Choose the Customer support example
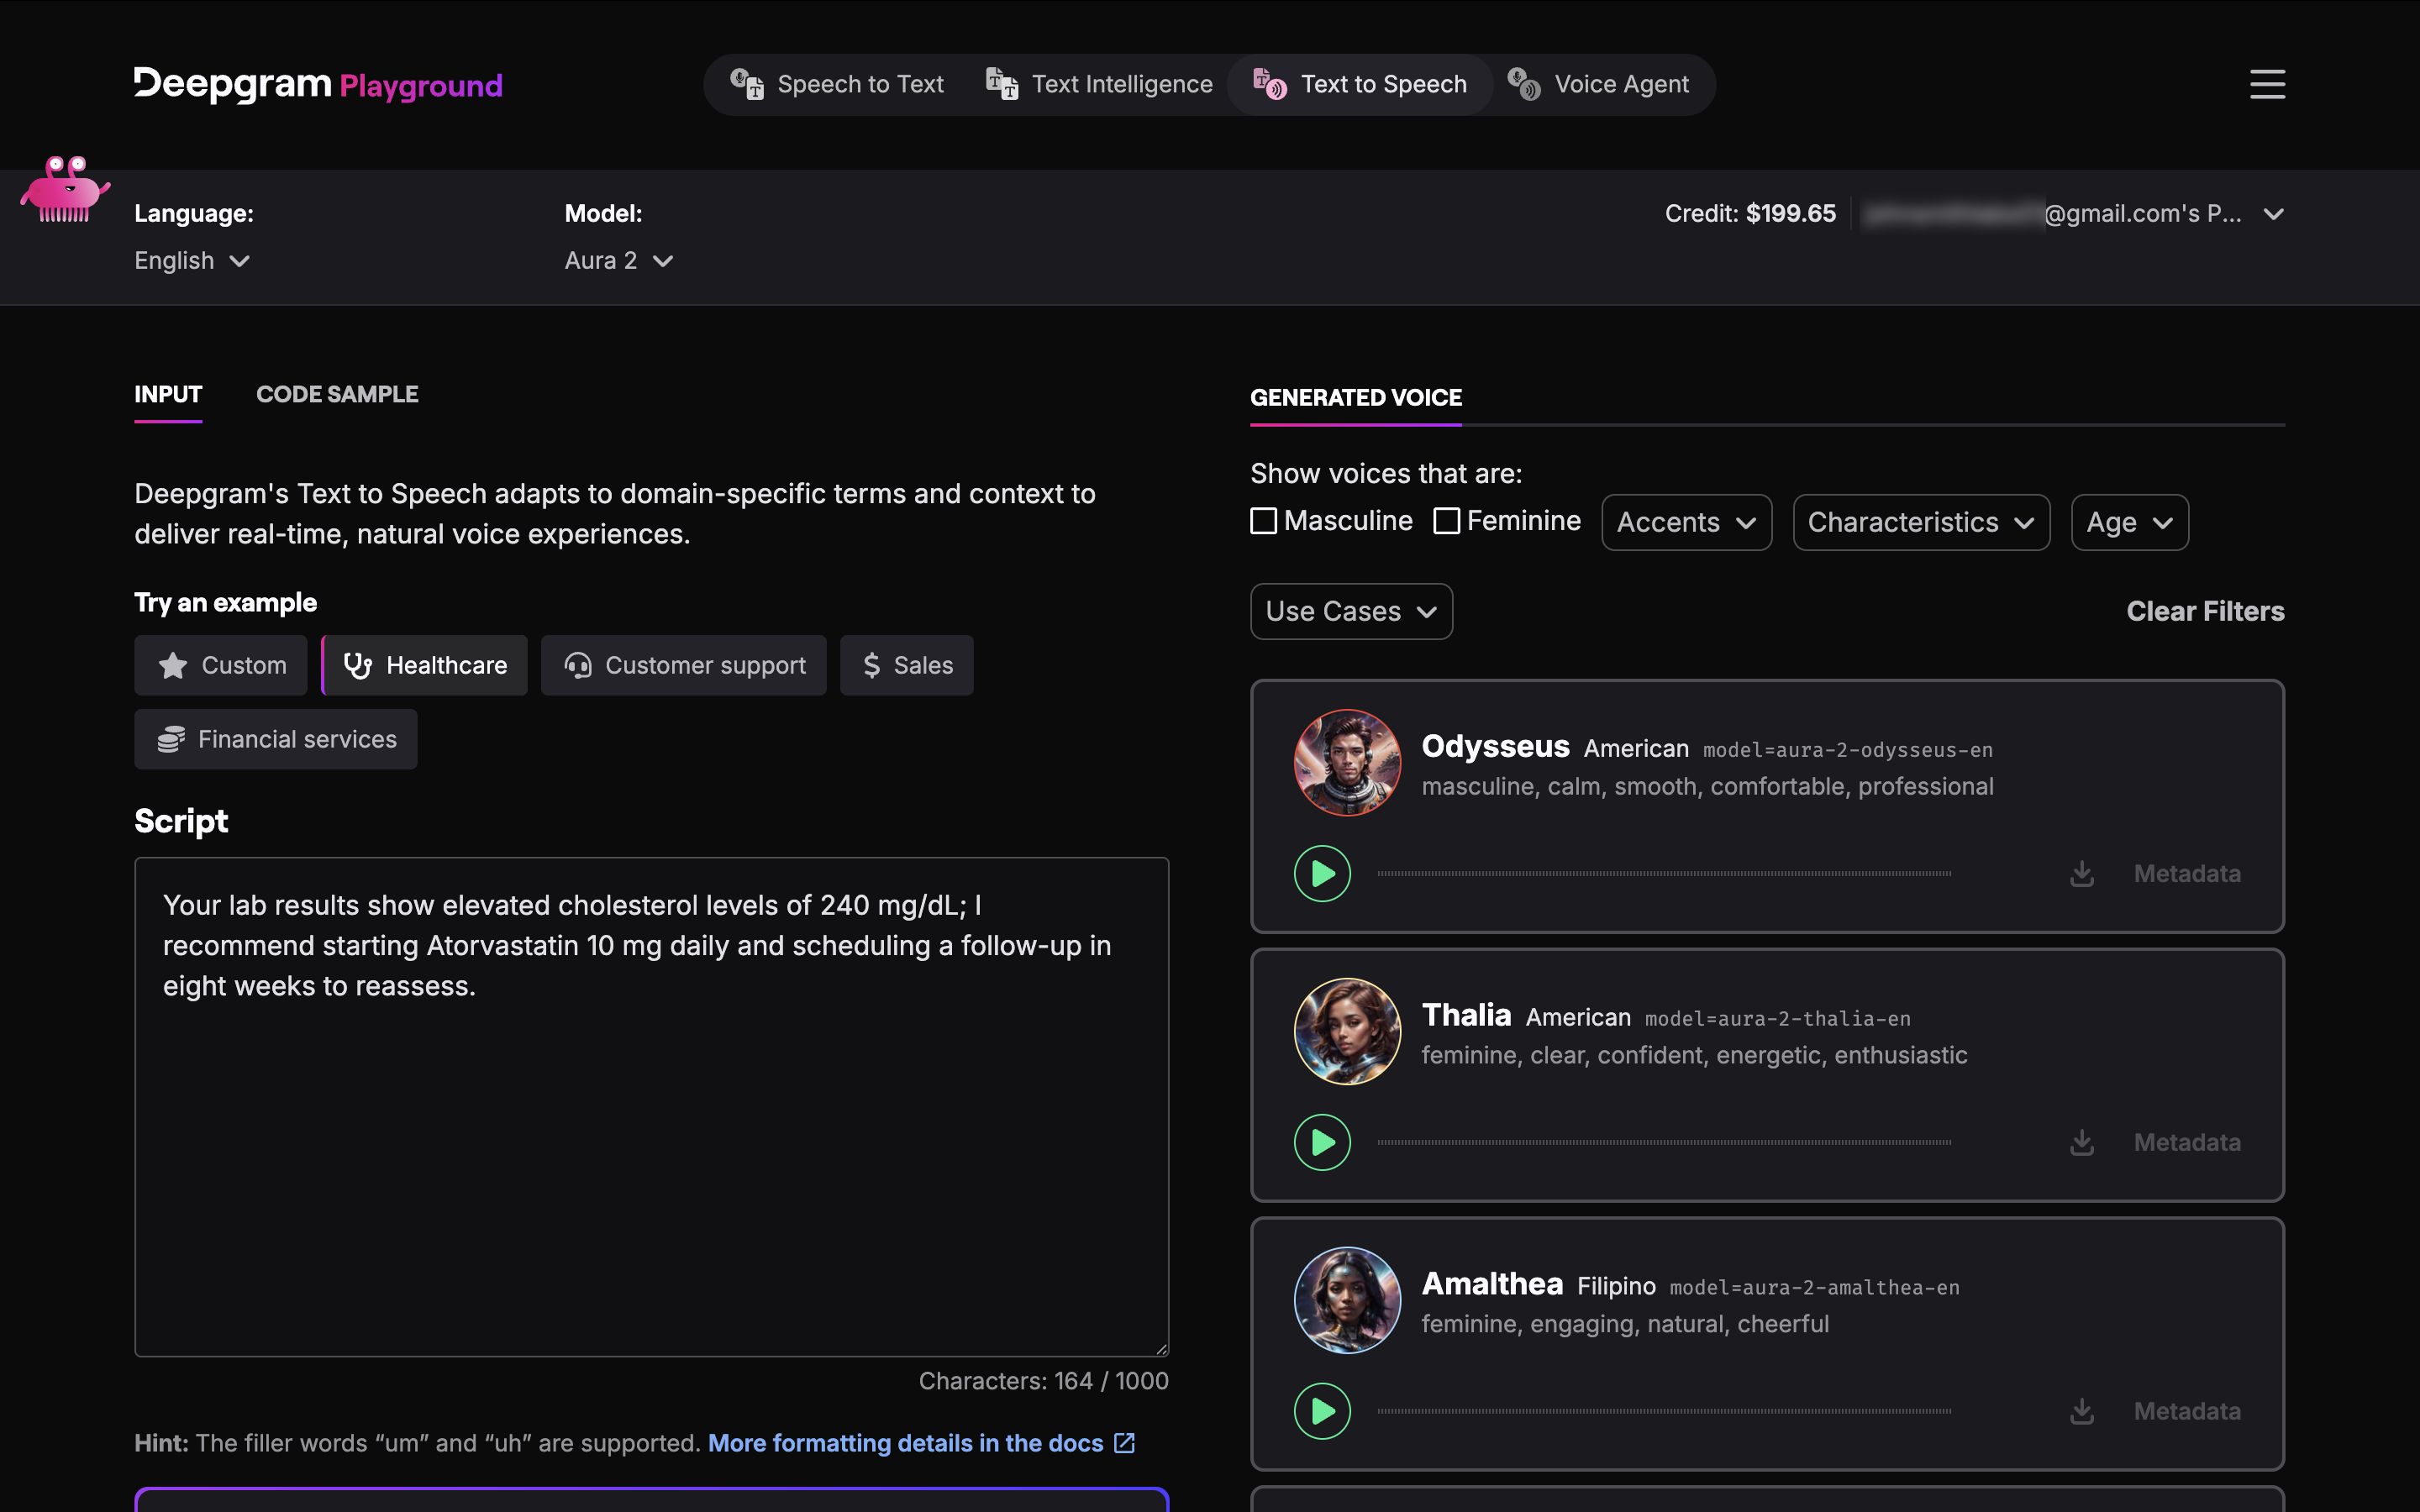 (684, 665)
